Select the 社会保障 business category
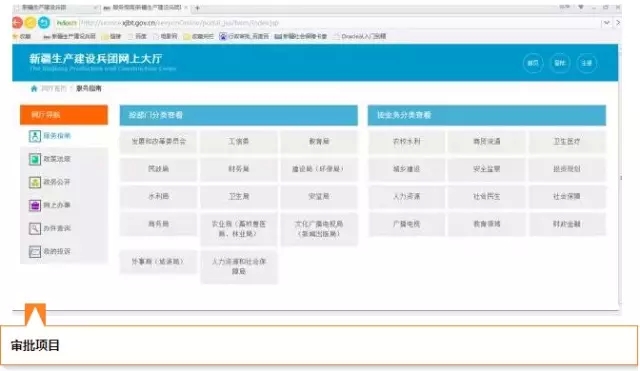640x371 pixels. tap(567, 196)
